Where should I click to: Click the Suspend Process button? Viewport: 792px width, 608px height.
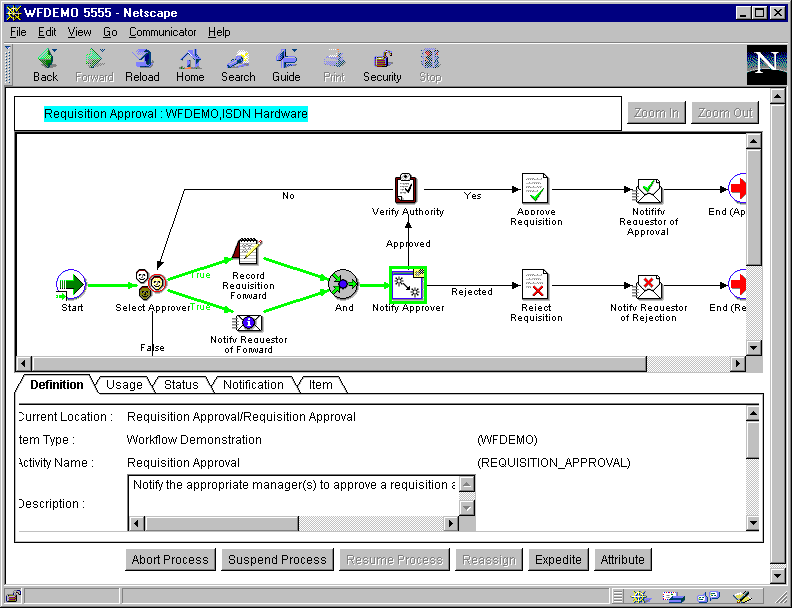tap(277, 560)
